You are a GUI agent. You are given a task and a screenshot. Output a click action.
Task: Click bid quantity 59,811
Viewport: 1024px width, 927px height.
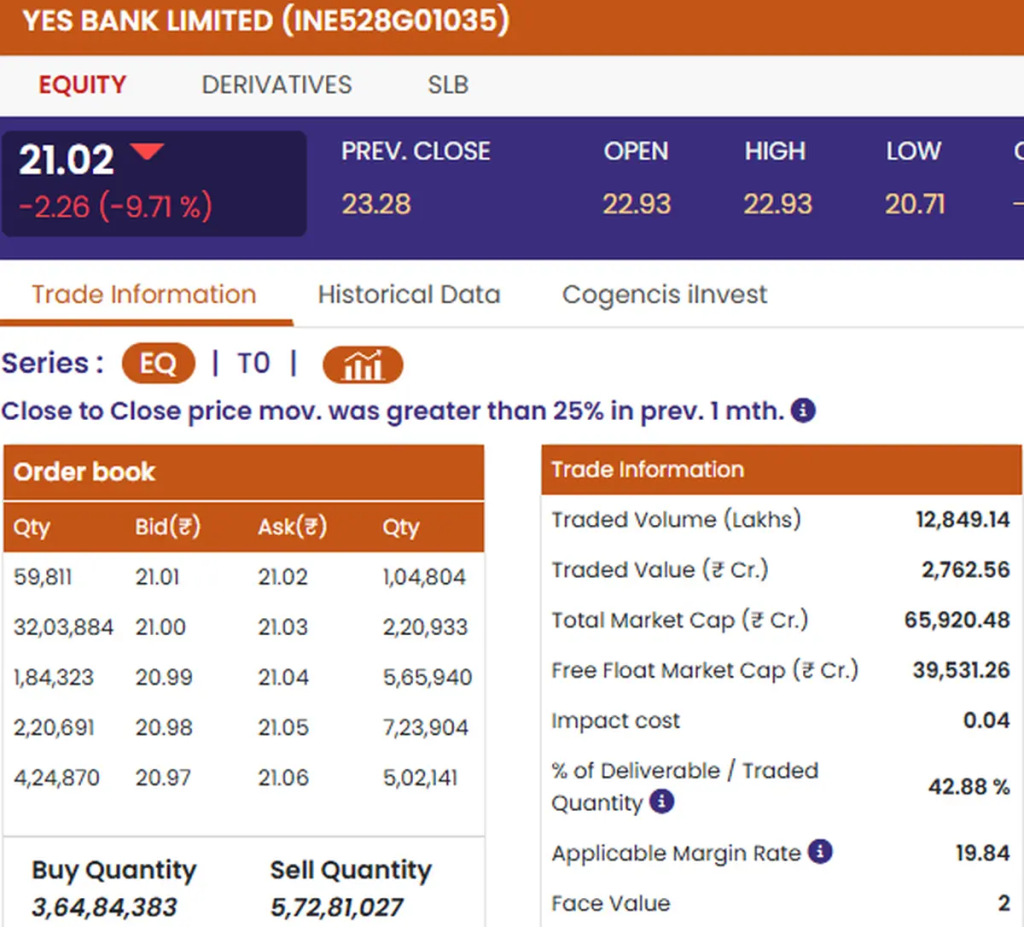pos(43,577)
